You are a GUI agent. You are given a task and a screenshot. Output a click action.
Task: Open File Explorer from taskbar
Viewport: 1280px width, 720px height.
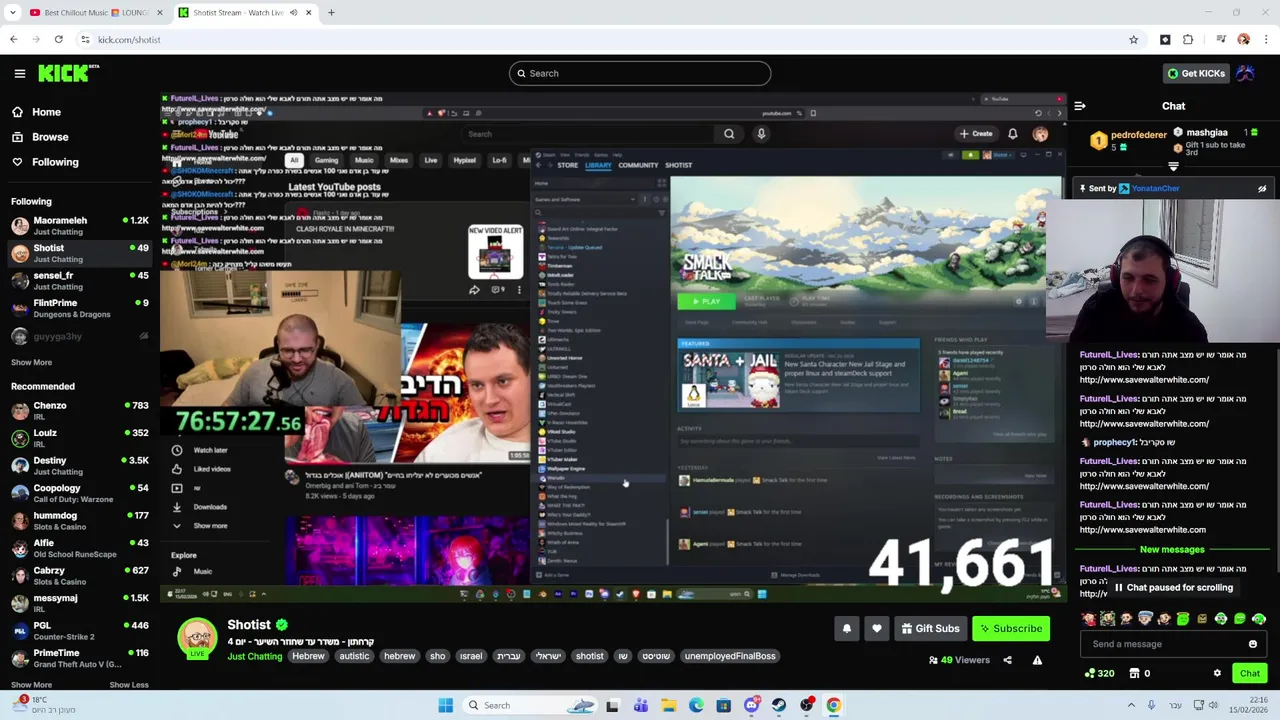668,705
